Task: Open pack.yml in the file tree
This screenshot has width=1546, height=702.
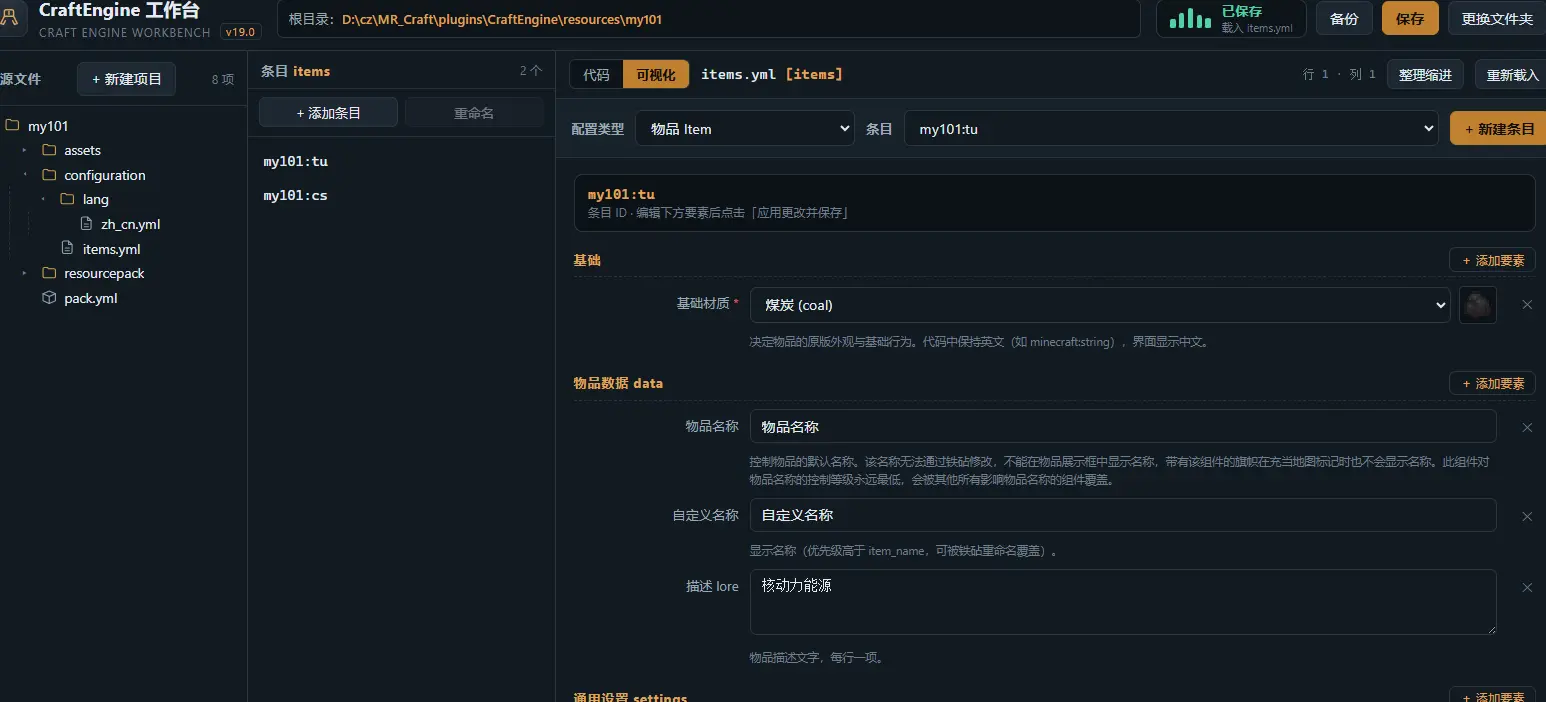Action: 91,298
